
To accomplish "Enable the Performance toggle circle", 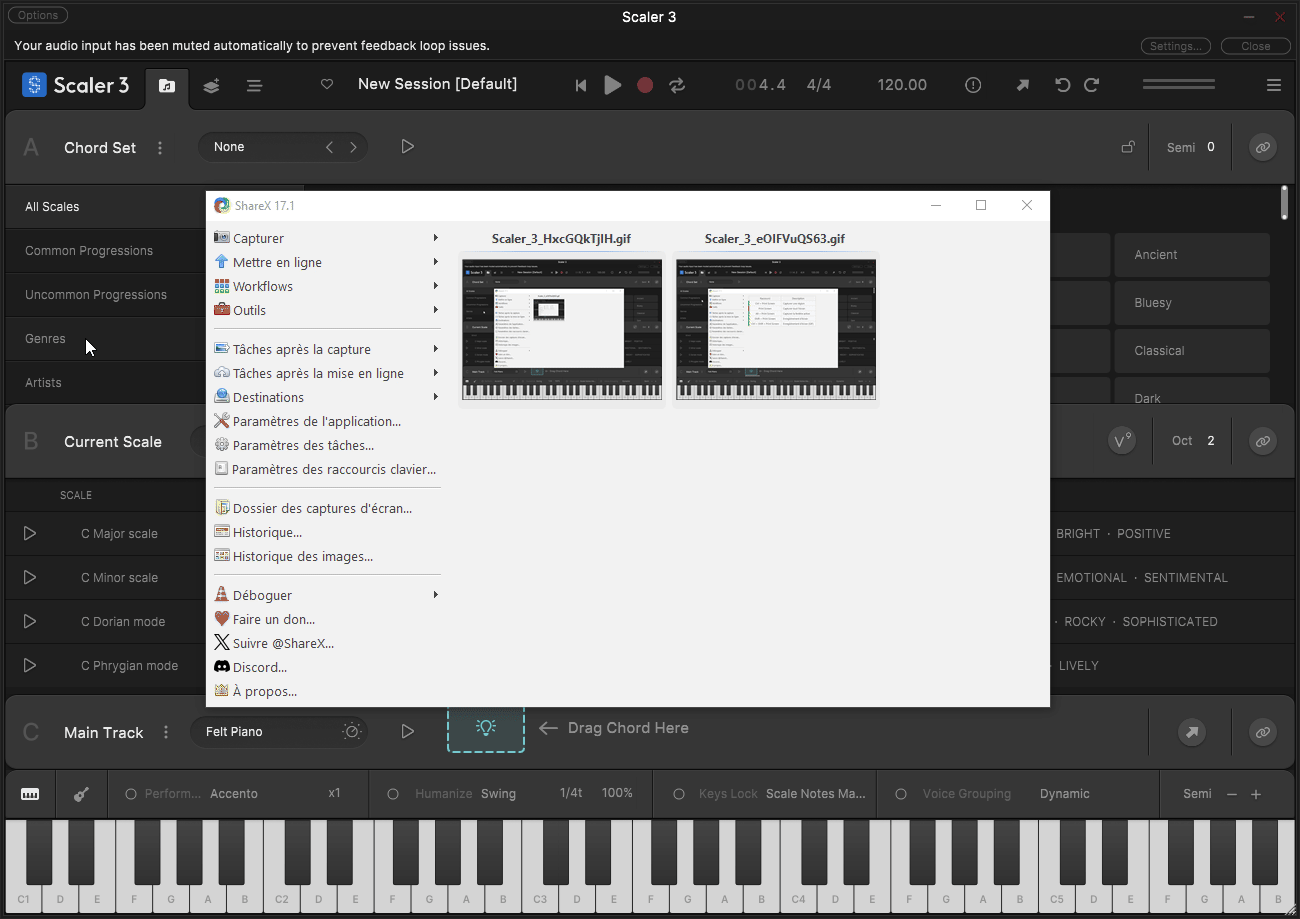I will tap(131, 794).
